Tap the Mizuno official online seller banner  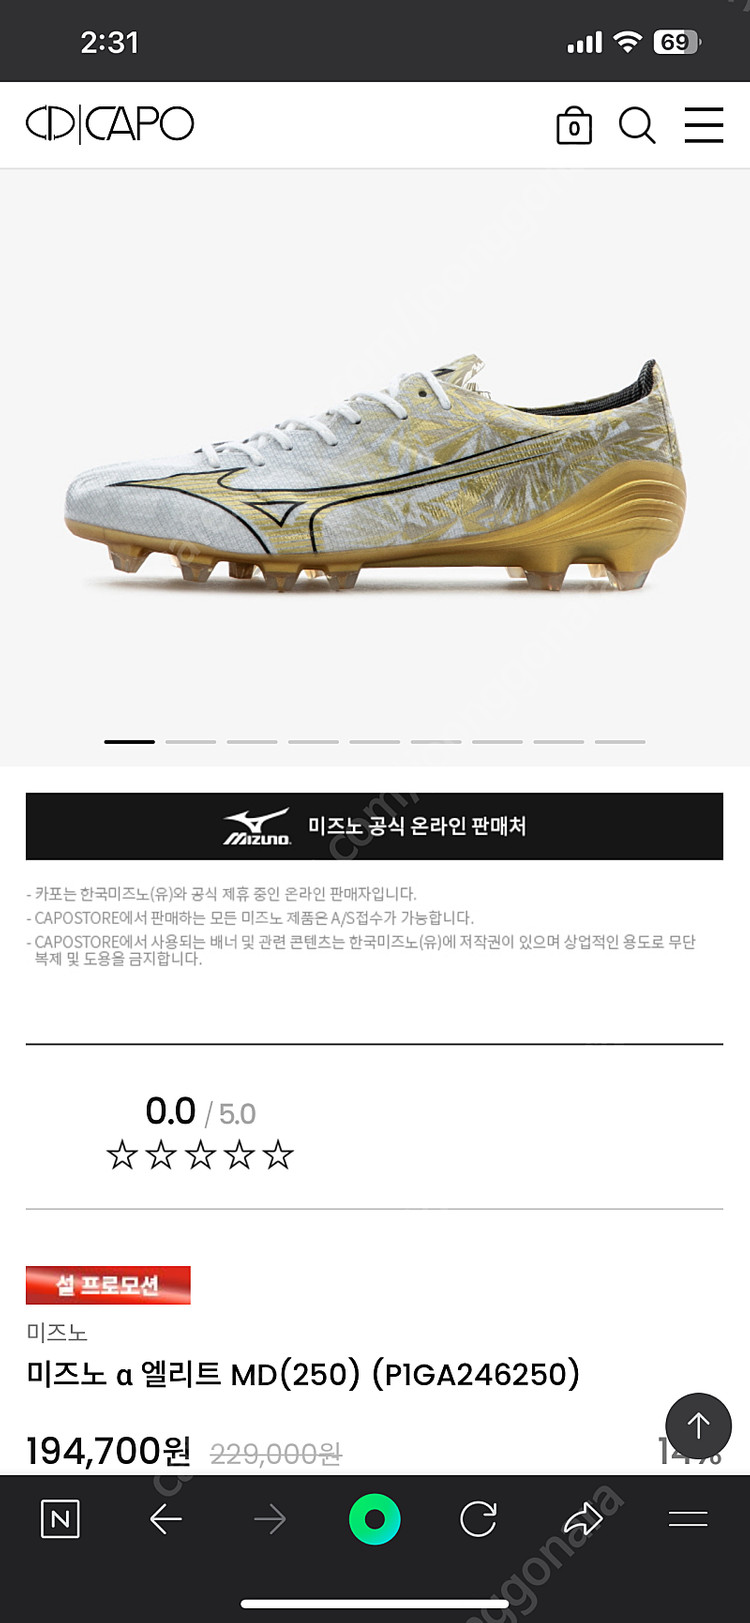(374, 826)
